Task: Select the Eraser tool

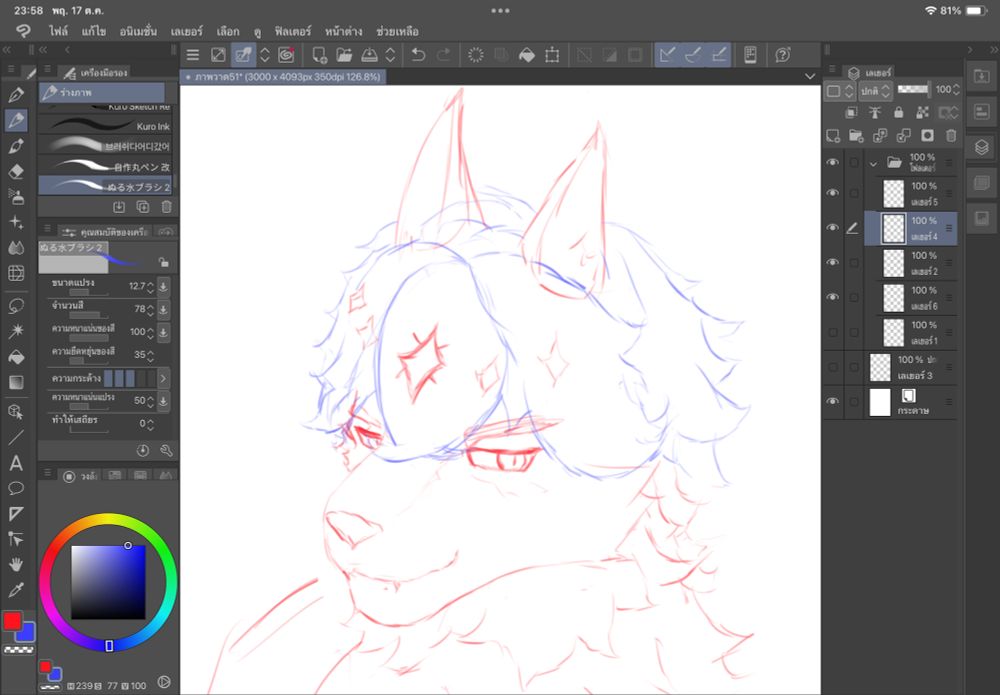Action: tap(16, 171)
